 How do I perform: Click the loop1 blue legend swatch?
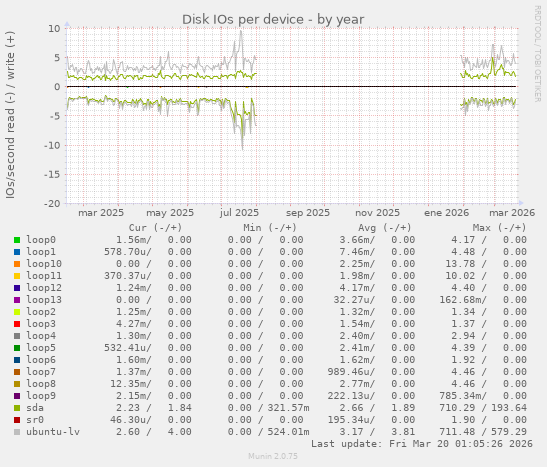17,252
